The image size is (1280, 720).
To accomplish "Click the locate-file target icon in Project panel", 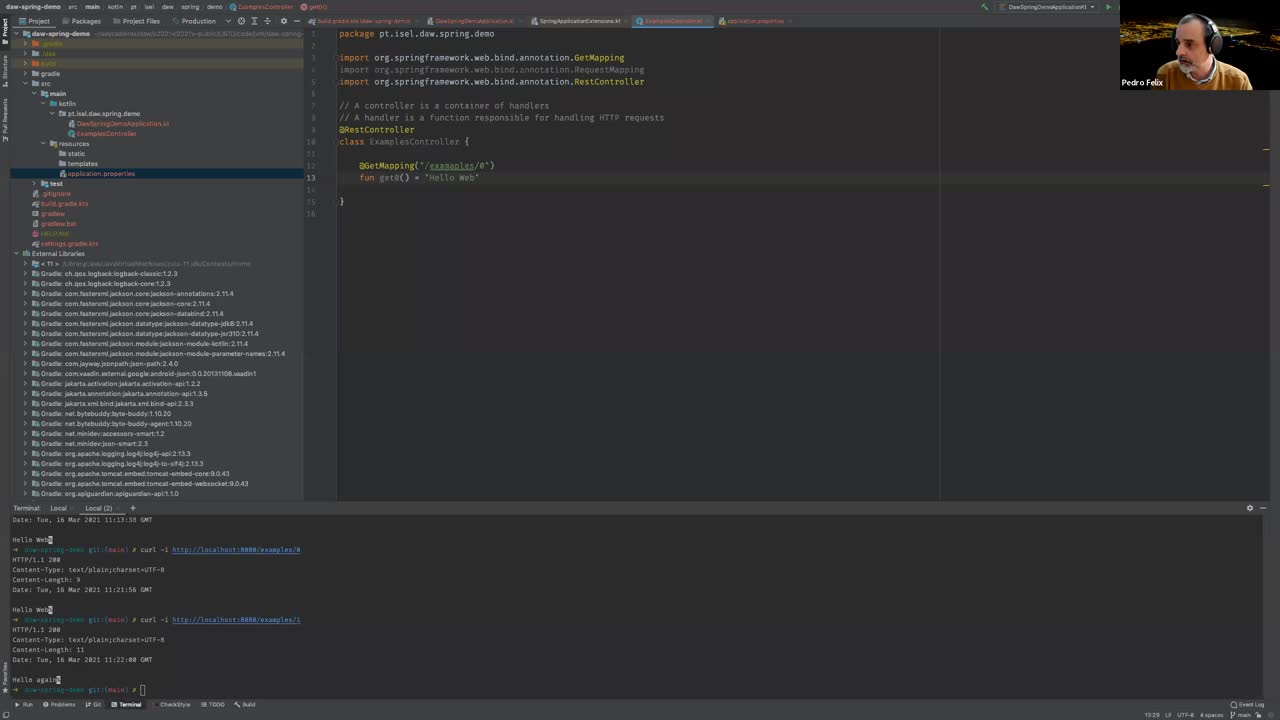I will pos(241,21).
